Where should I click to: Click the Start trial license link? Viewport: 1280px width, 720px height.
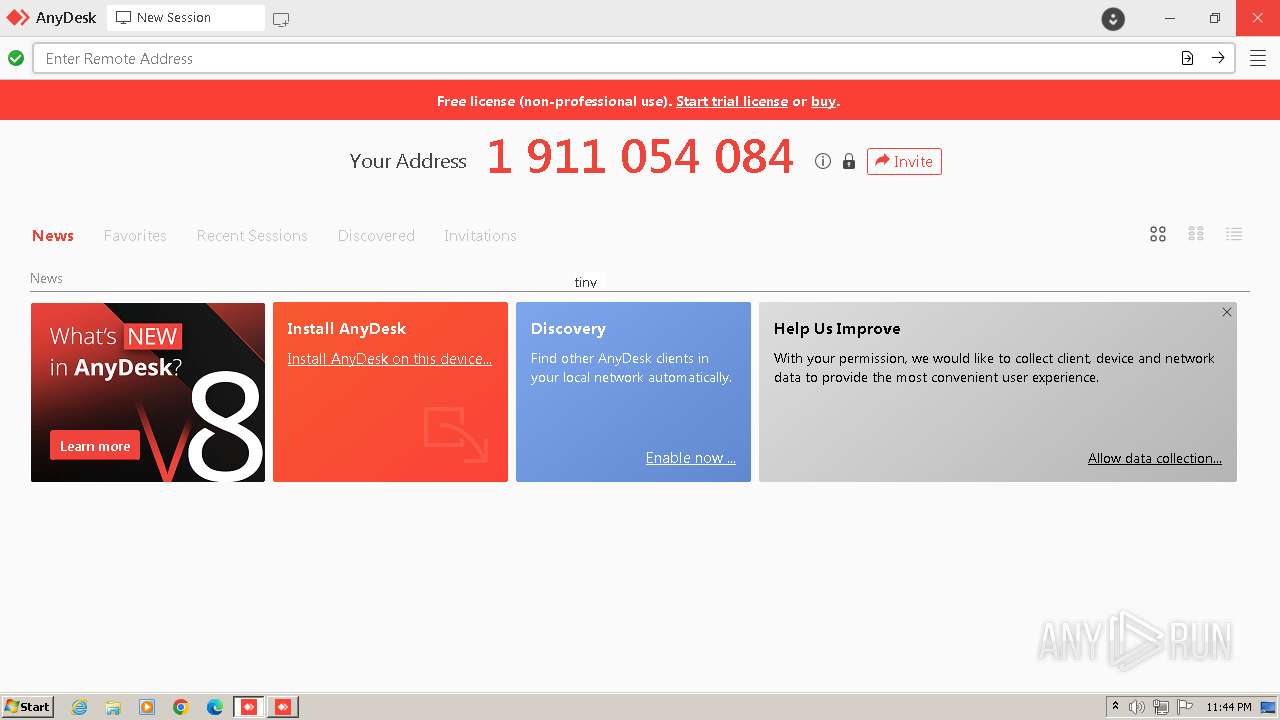tap(732, 101)
